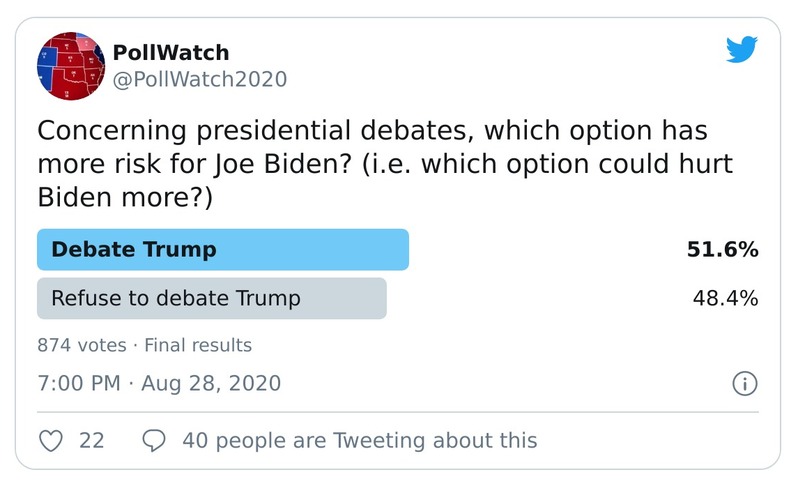Image resolution: width=798 pixels, height=486 pixels.
Task: Click the PollWatch display name
Action: click(171, 52)
